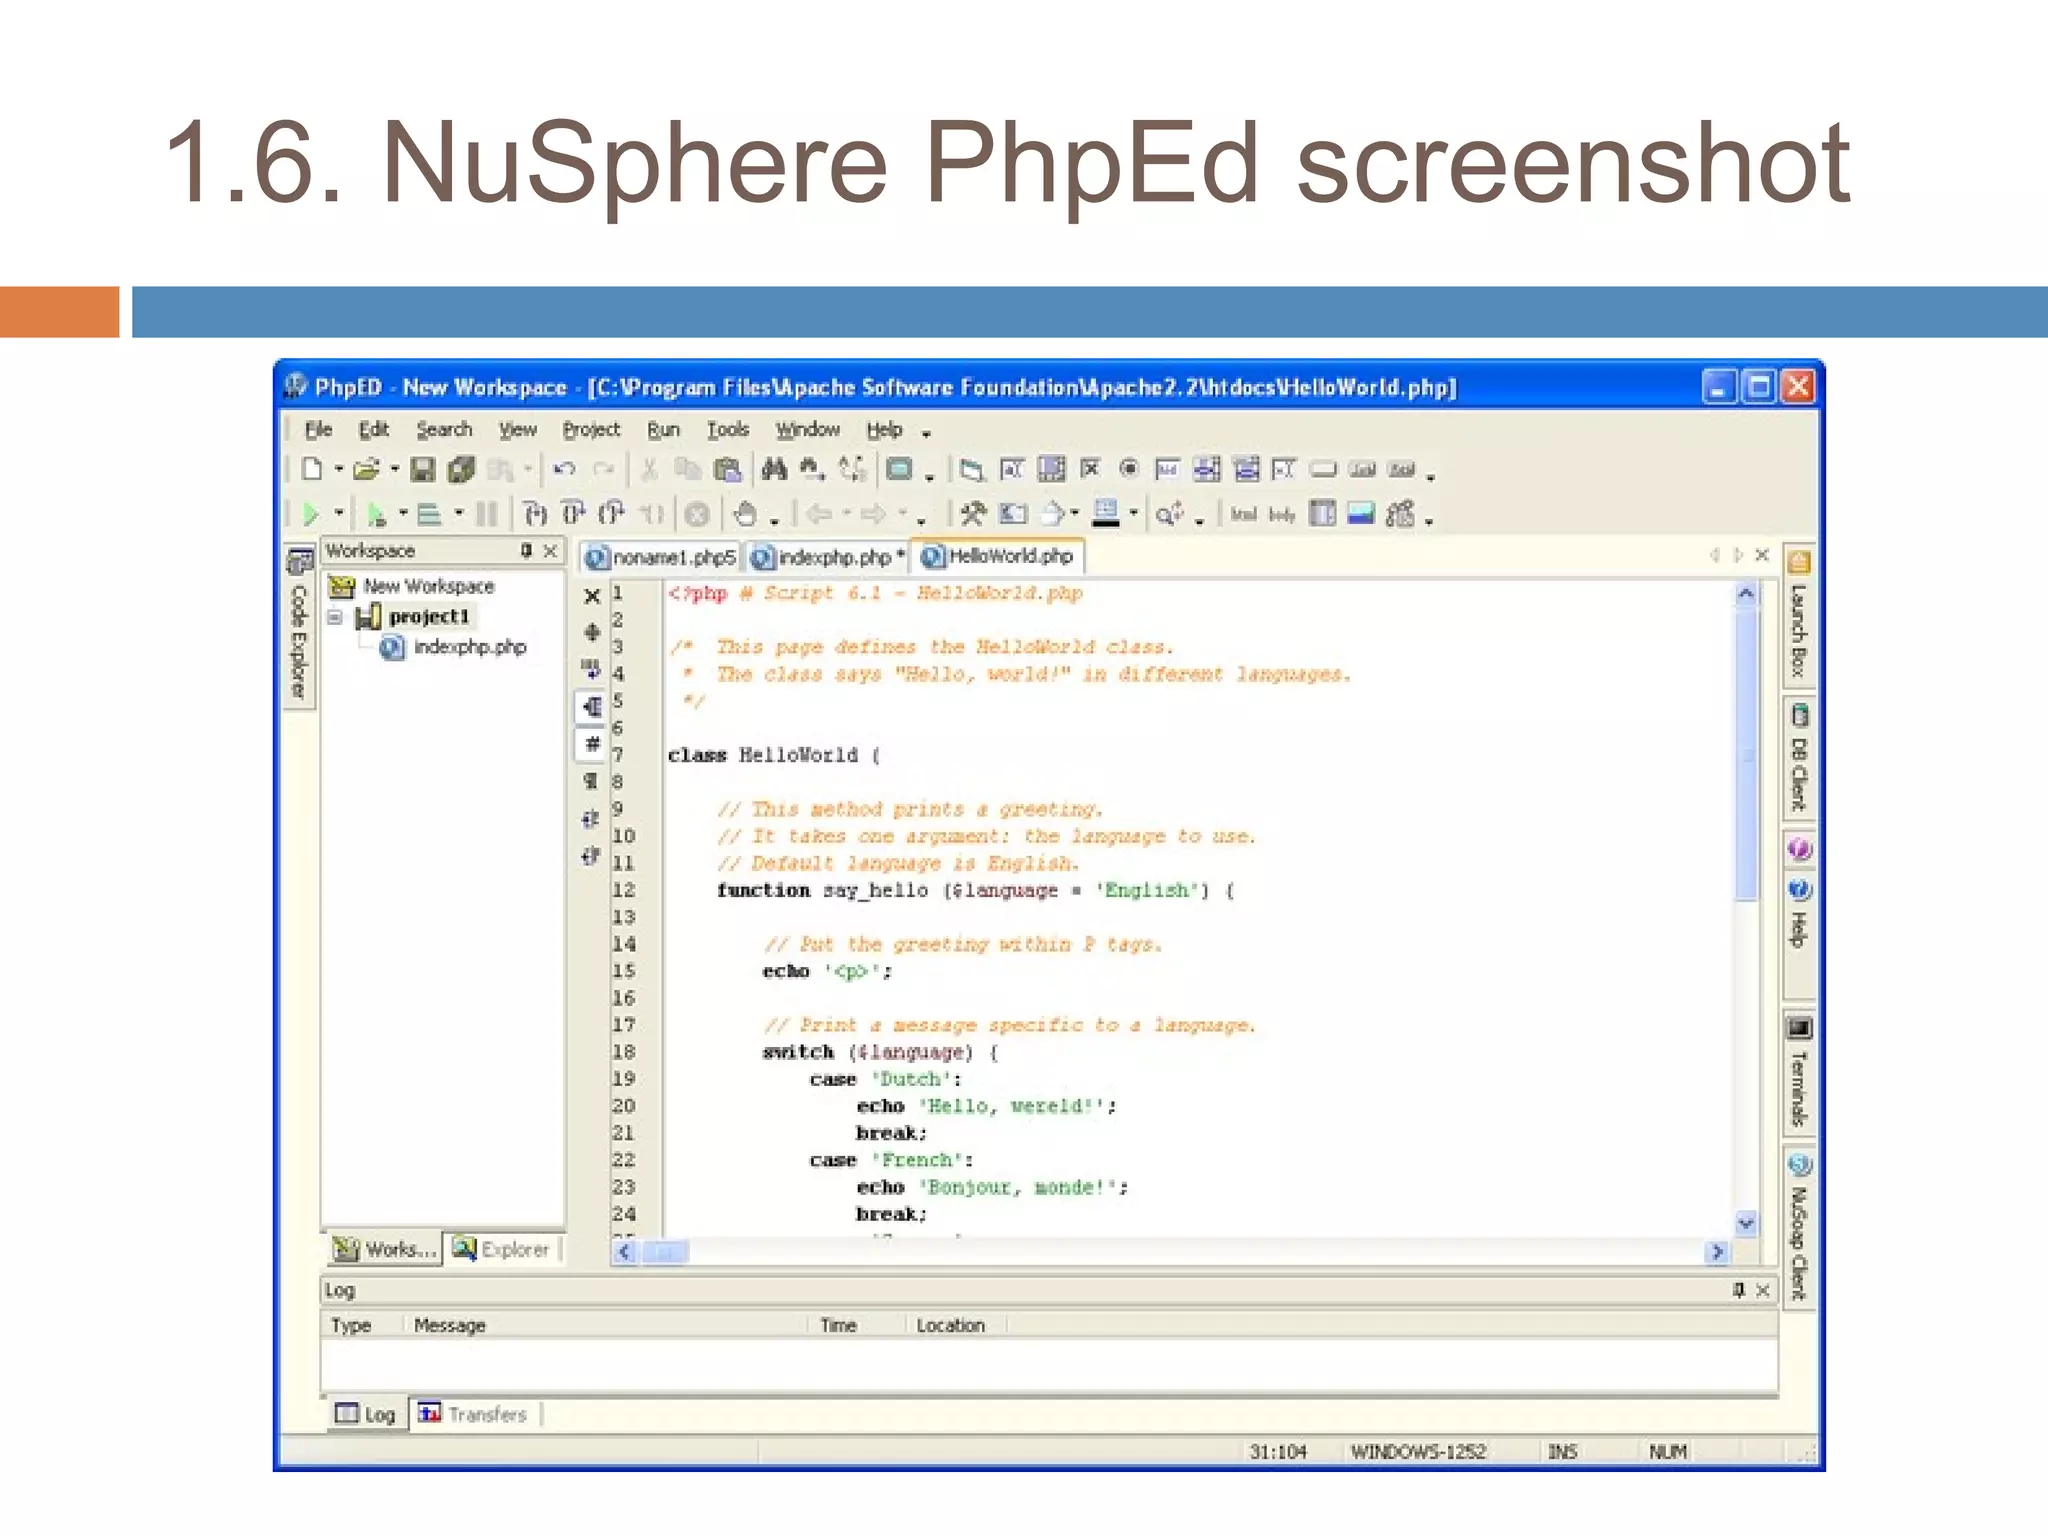
Task: Click the crossed tools settings icon
Action: point(972,514)
